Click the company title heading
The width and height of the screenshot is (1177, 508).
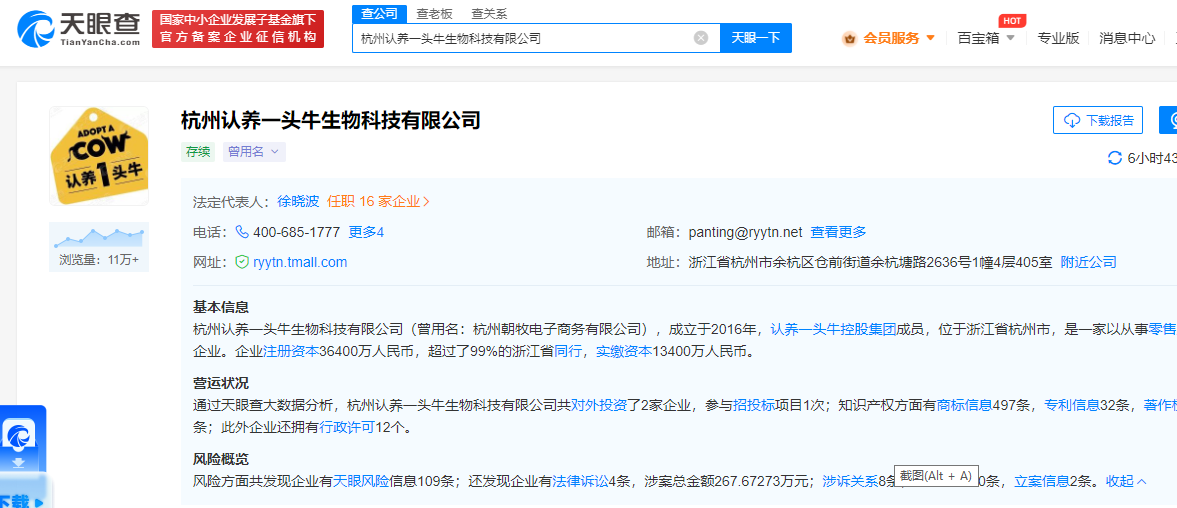[x=331, y=120]
